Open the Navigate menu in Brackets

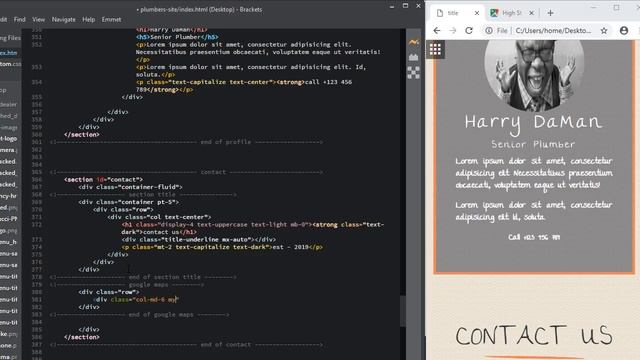point(64,19)
